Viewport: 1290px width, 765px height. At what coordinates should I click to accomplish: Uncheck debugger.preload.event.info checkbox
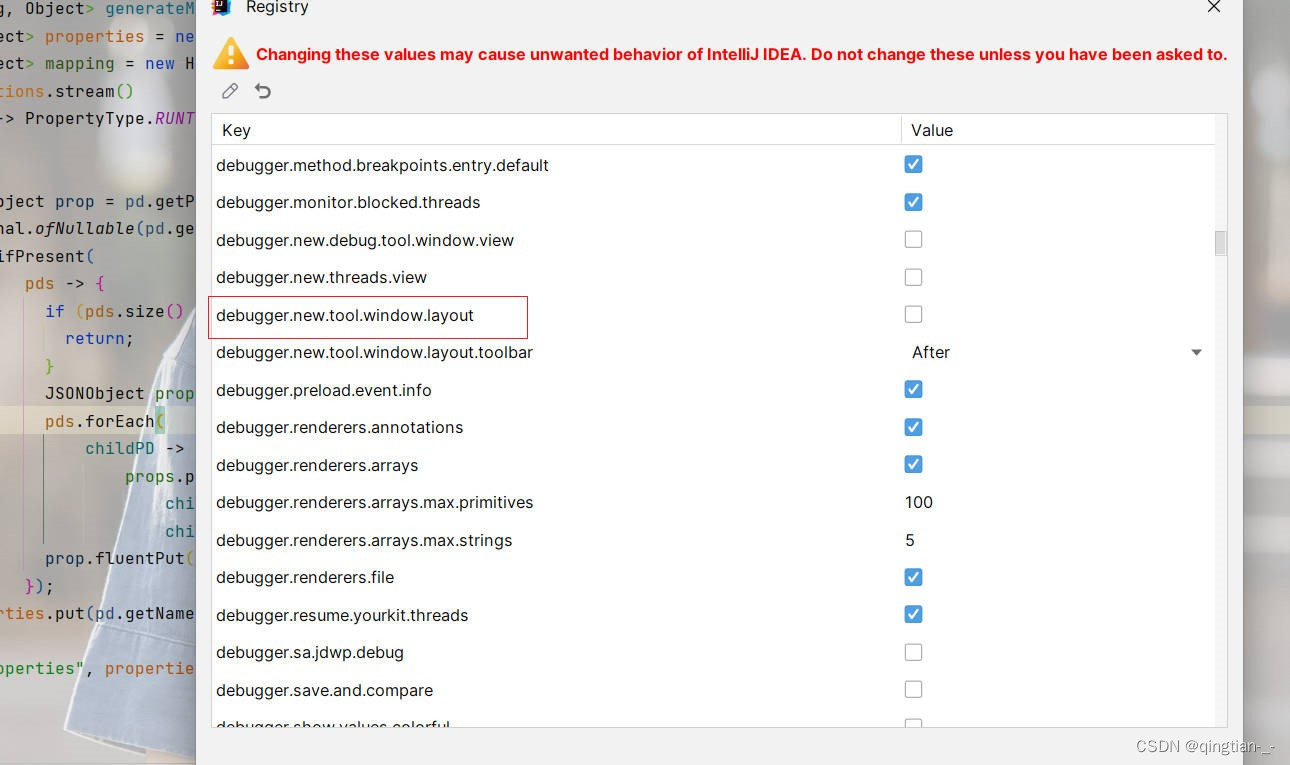tap(913, 389)
